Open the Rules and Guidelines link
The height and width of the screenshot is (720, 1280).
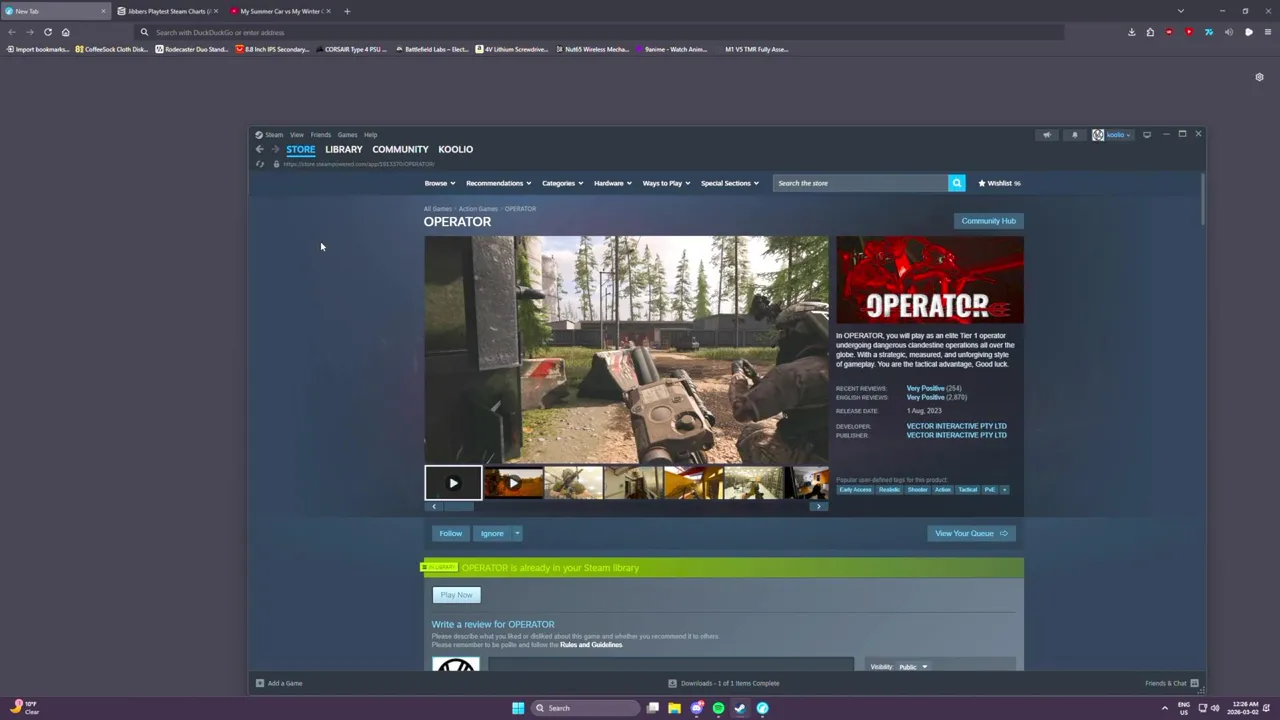pos(591,645)
